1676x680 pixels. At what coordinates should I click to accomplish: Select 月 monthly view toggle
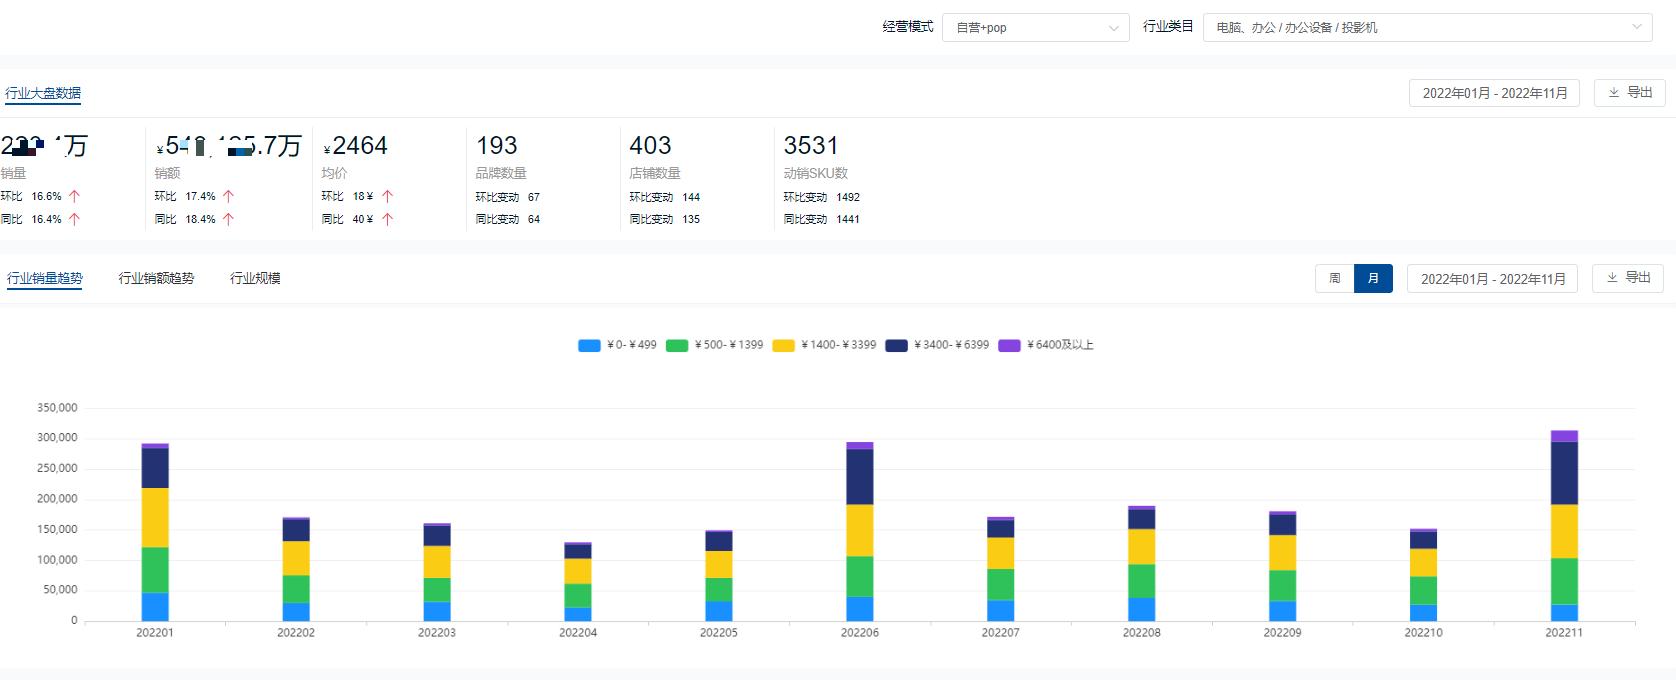click(x=1373, y=278)
